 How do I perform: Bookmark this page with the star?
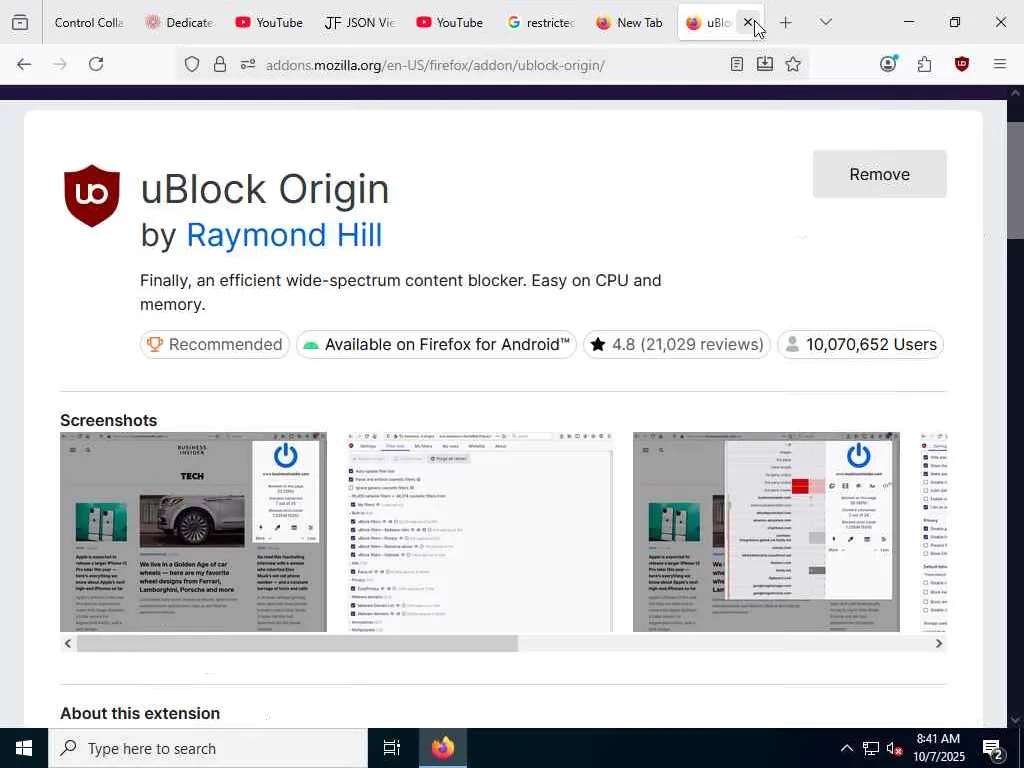[793, 64]
